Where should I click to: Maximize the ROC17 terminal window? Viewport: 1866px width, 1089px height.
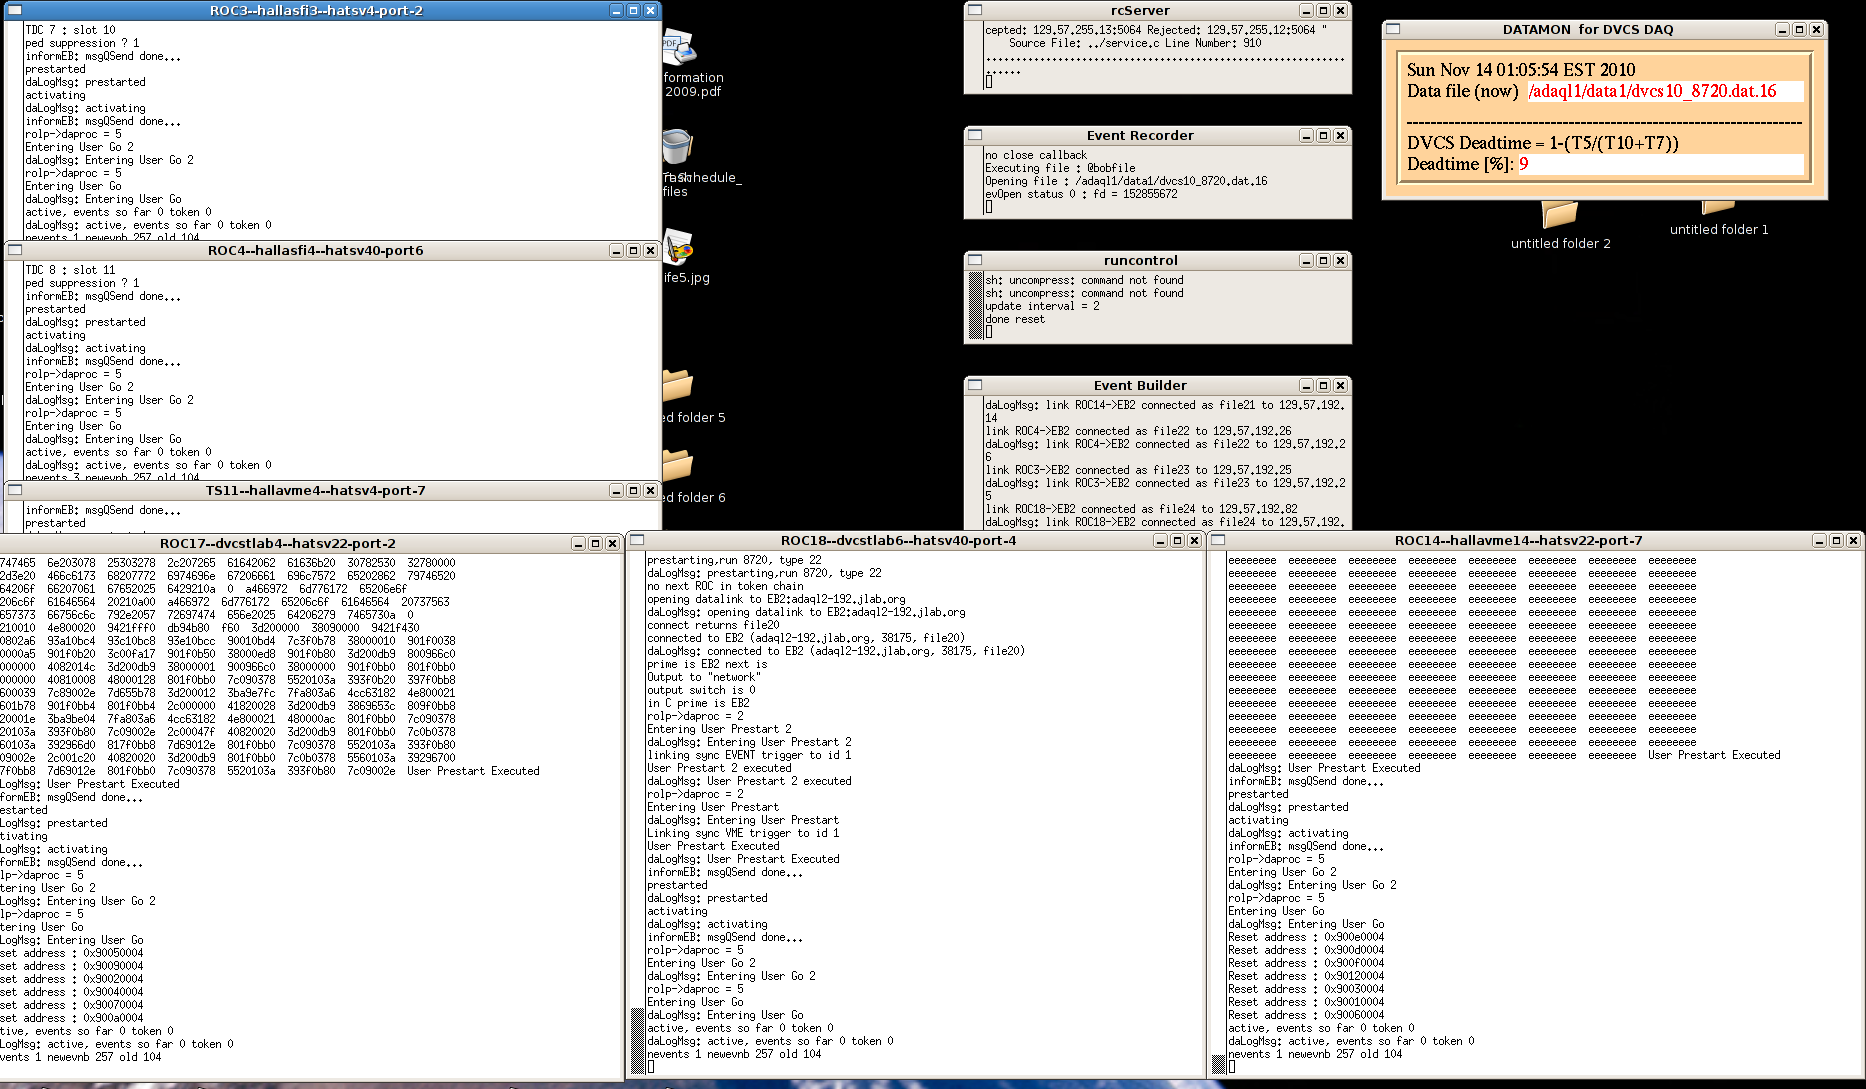click(595, 543)
